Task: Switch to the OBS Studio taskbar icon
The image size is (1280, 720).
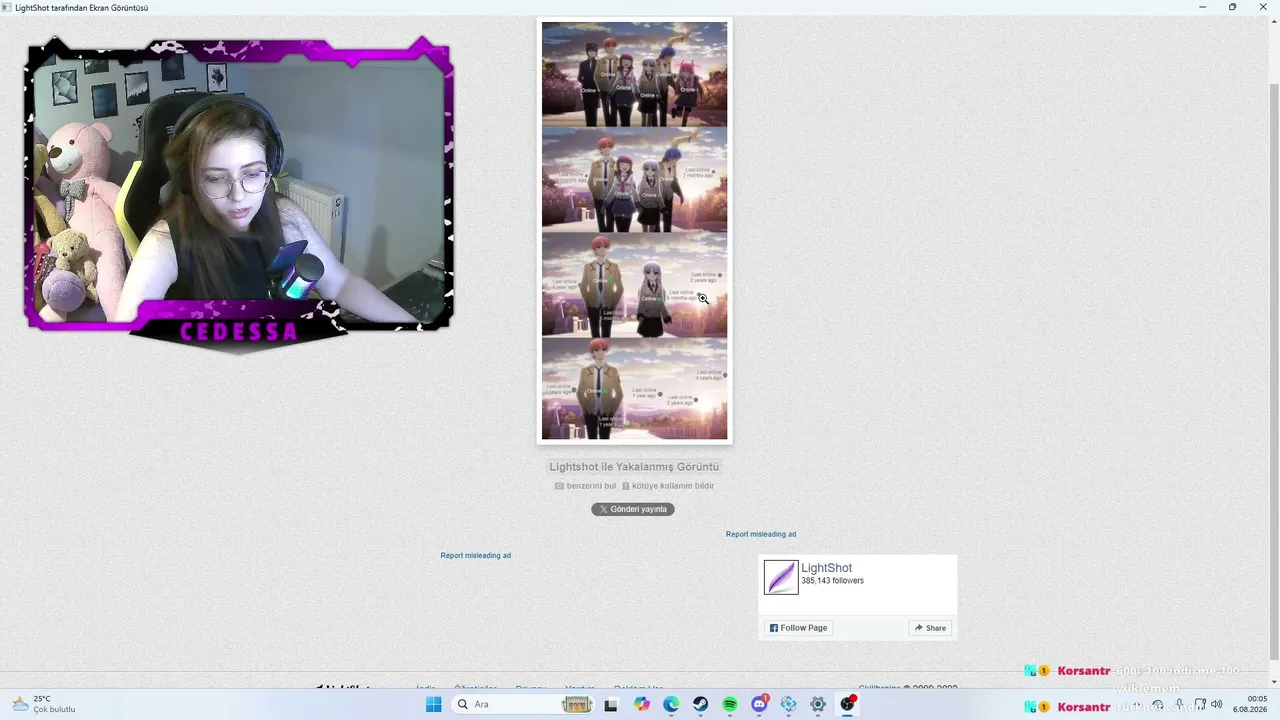Action: (x=848, y=705)
